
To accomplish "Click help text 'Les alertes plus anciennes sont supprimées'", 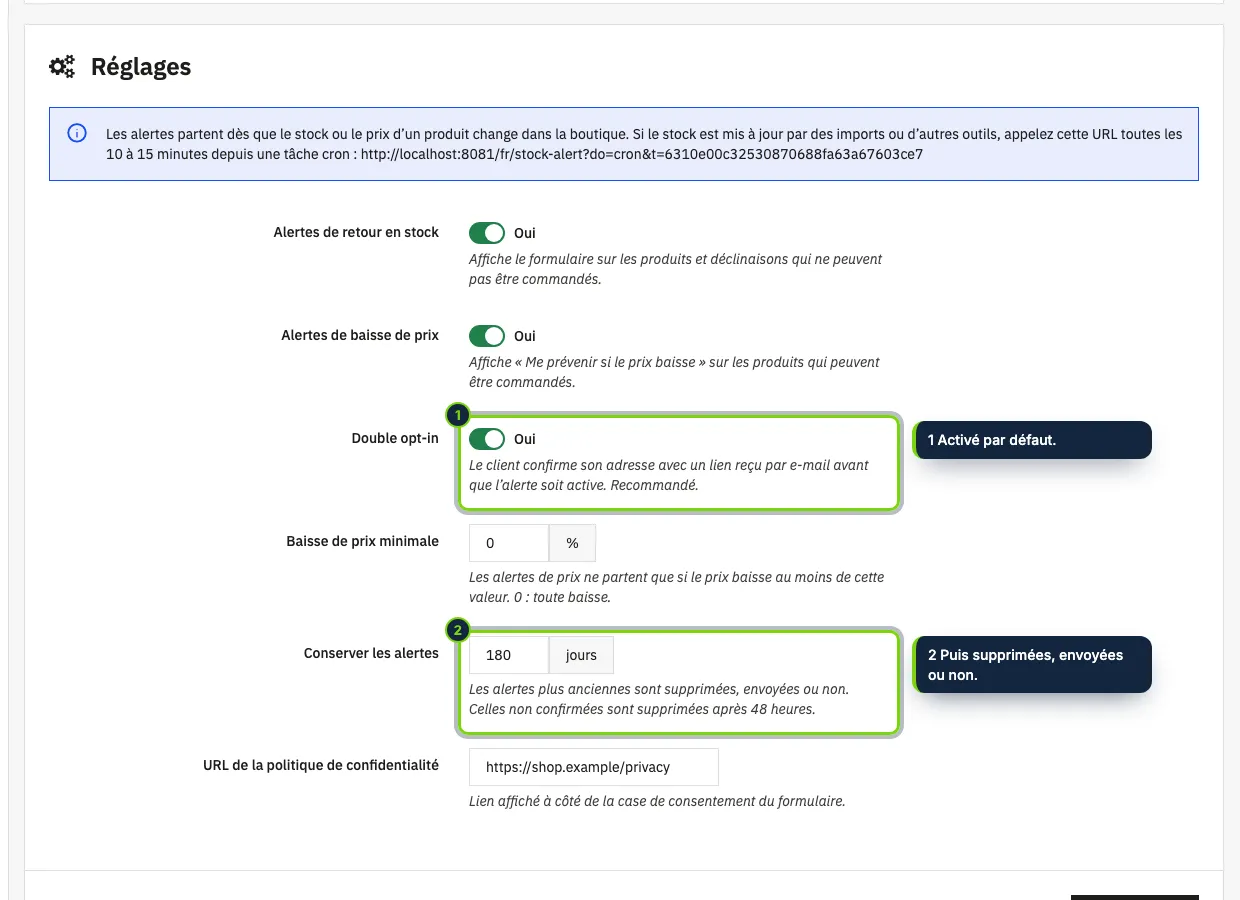I will tap(659, 699).
